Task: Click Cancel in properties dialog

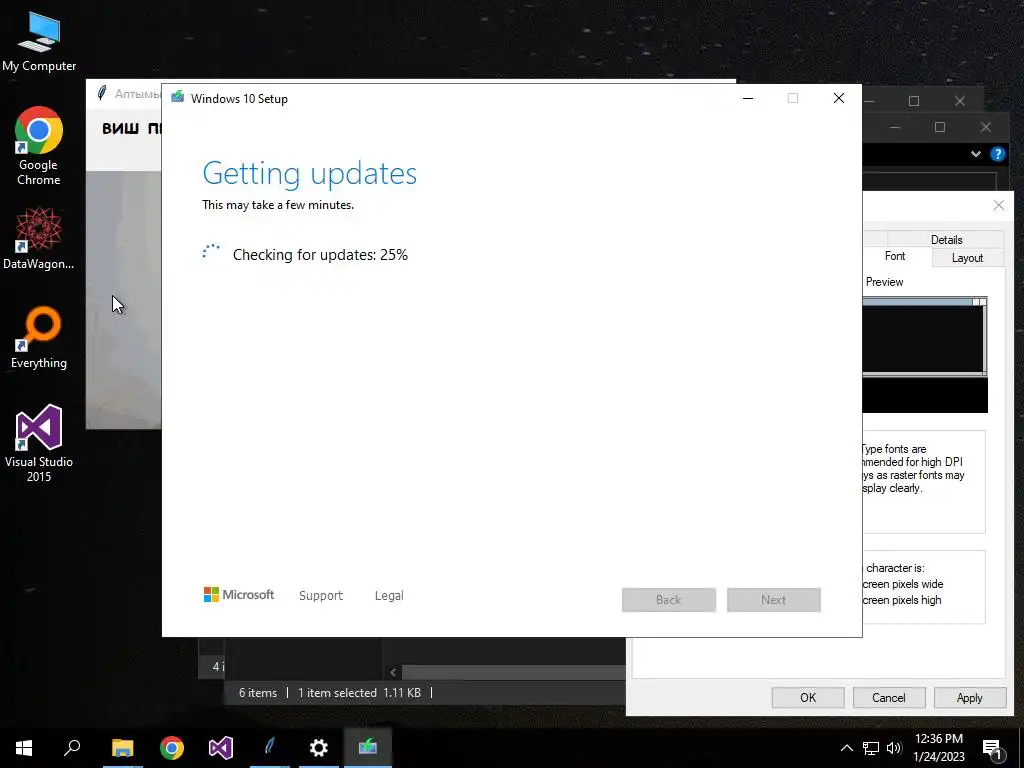Action: [x=889, y=697]
